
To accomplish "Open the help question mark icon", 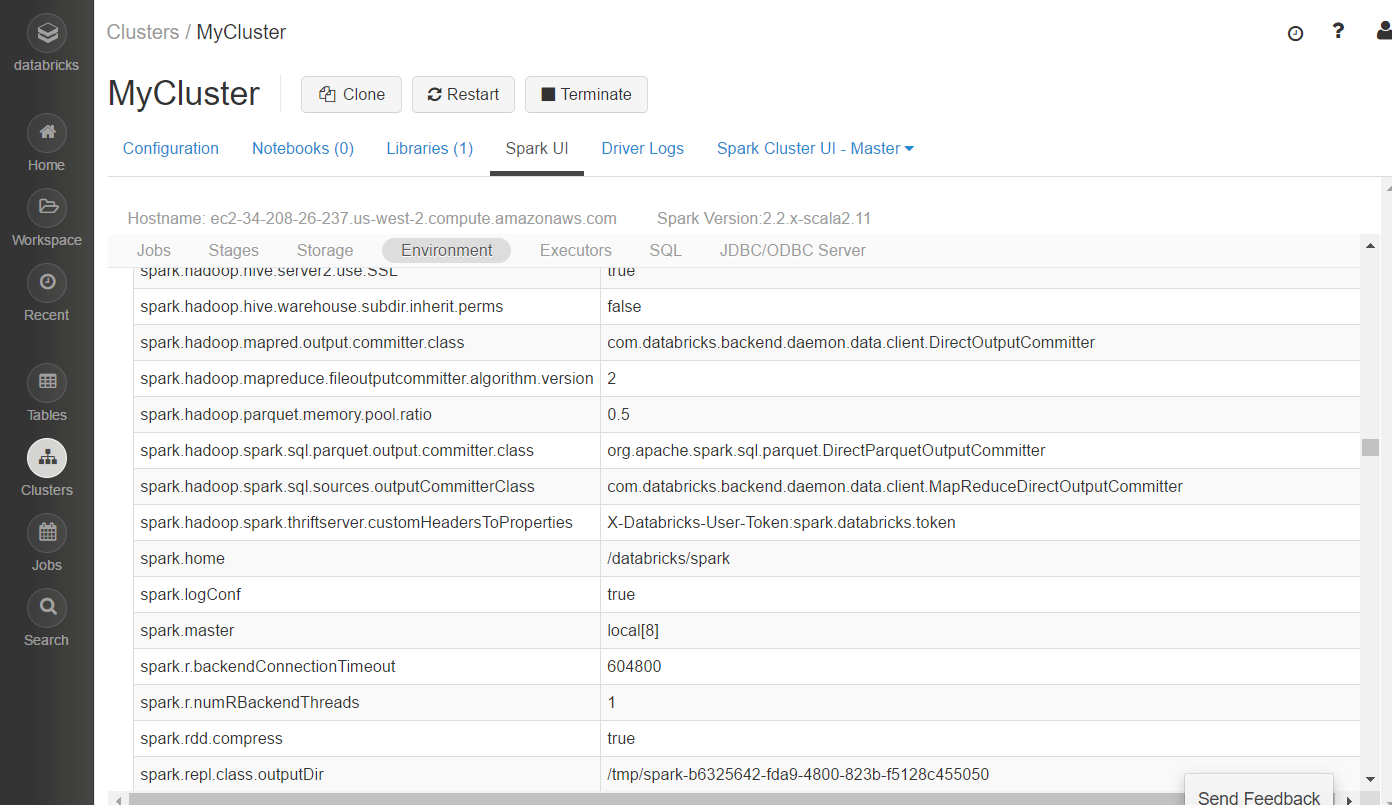I will click(x=1339, y=32).
